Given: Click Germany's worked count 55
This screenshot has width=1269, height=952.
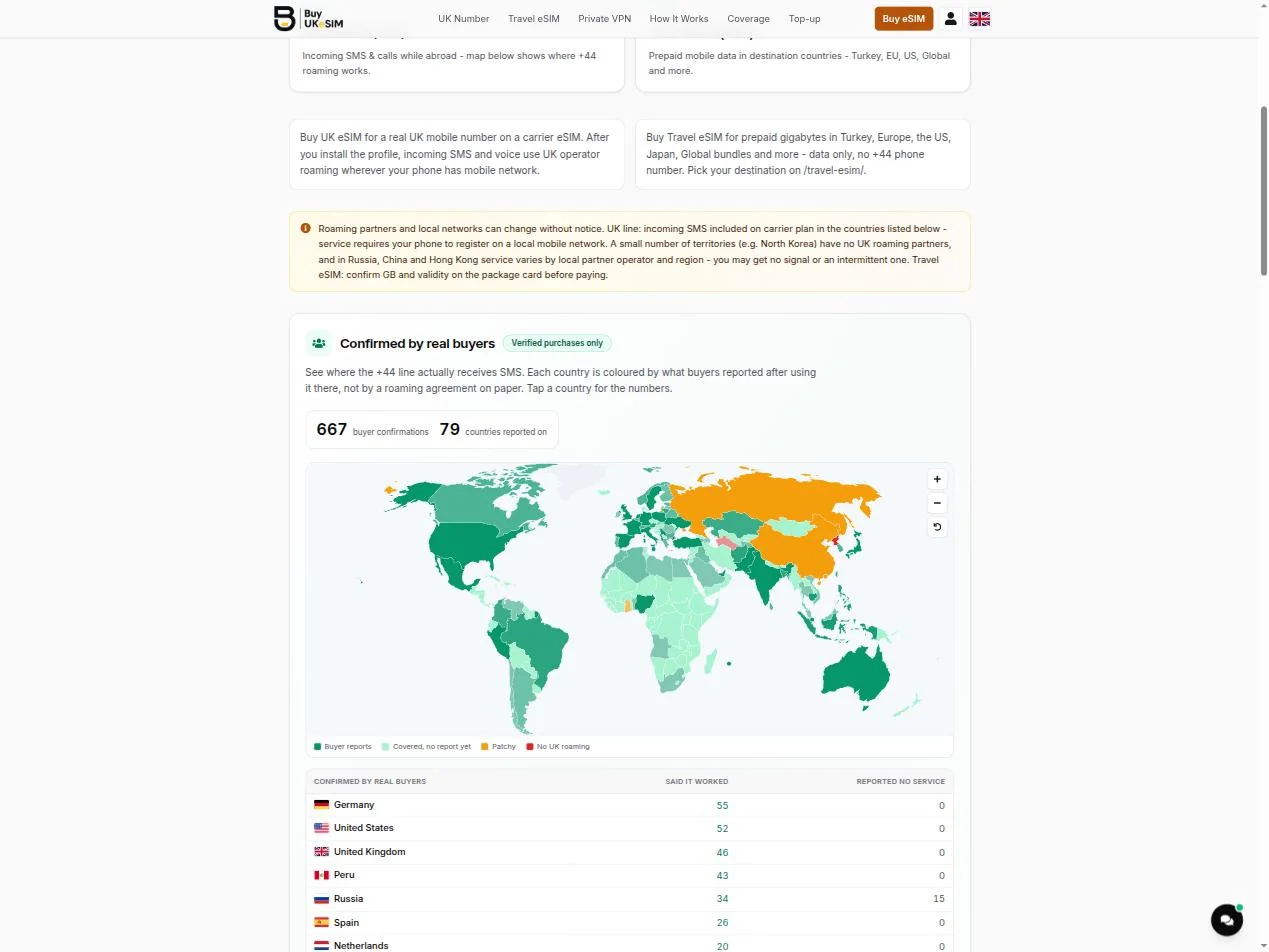Looking at the screenshot, I should (x=722, y=805).
